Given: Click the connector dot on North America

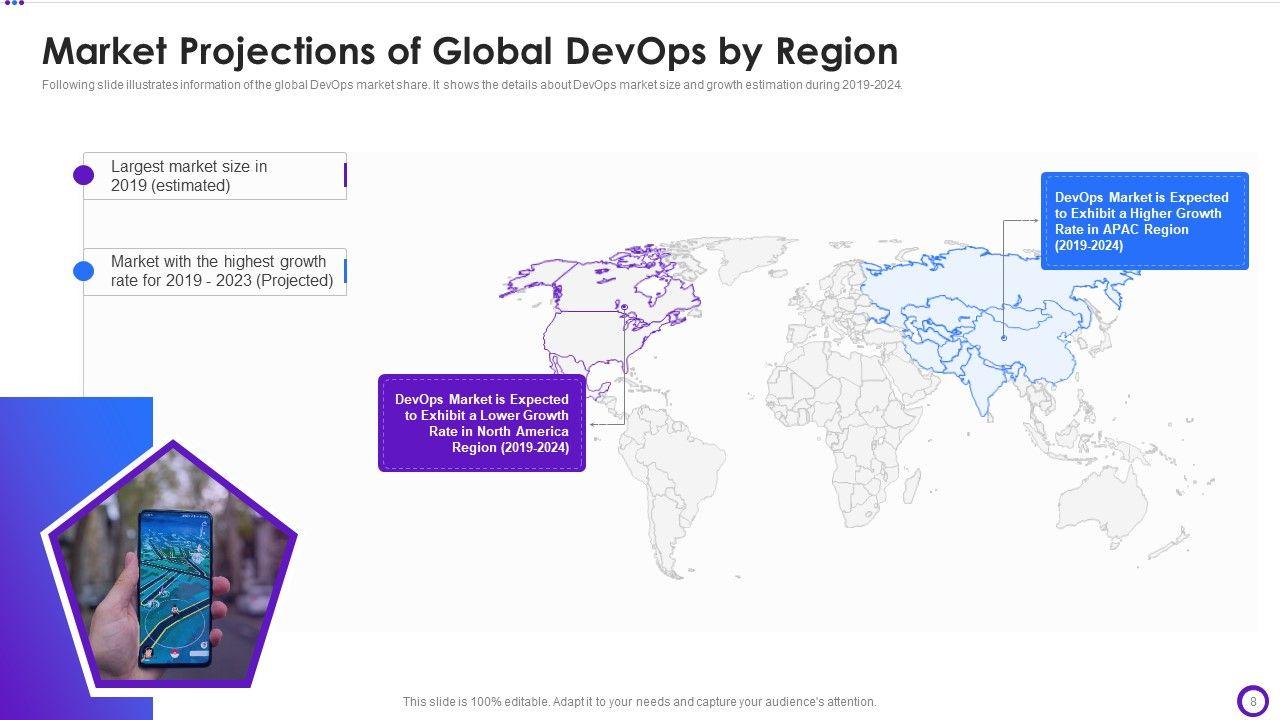Looking at the screenshot, I should [x=624, y=307].
